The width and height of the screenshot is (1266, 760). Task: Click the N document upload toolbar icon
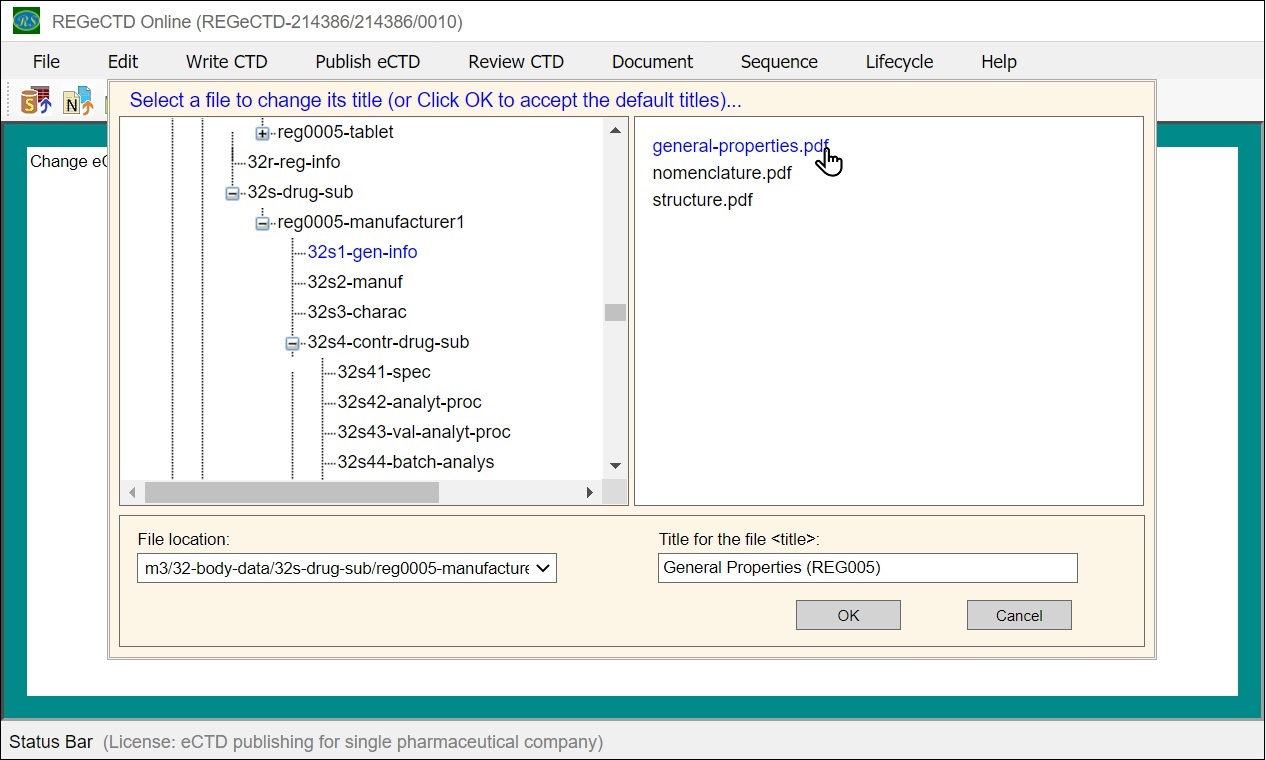[x=77, y=101]
